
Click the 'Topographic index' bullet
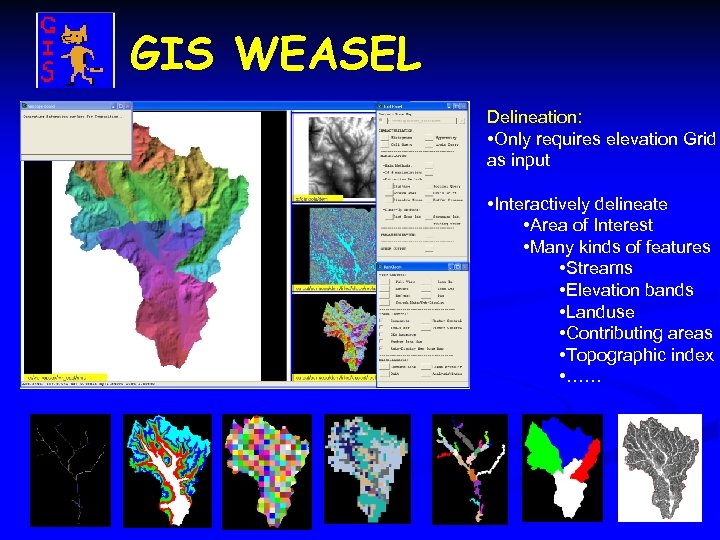637,355
